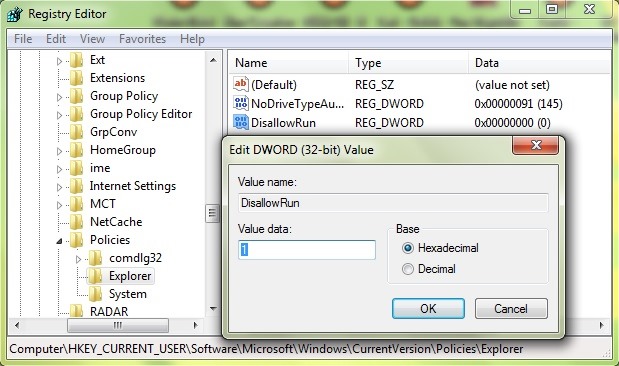Open the File menu
619x366 pixels.
click(23, 39)
